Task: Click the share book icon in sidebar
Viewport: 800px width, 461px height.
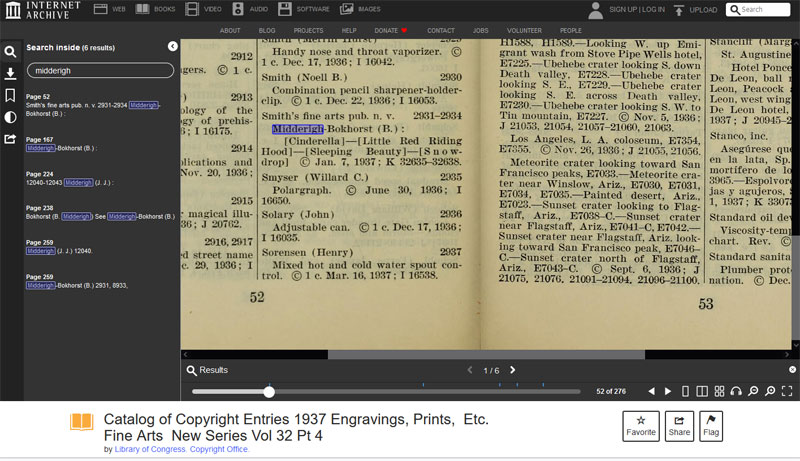Action: (10, 139)
